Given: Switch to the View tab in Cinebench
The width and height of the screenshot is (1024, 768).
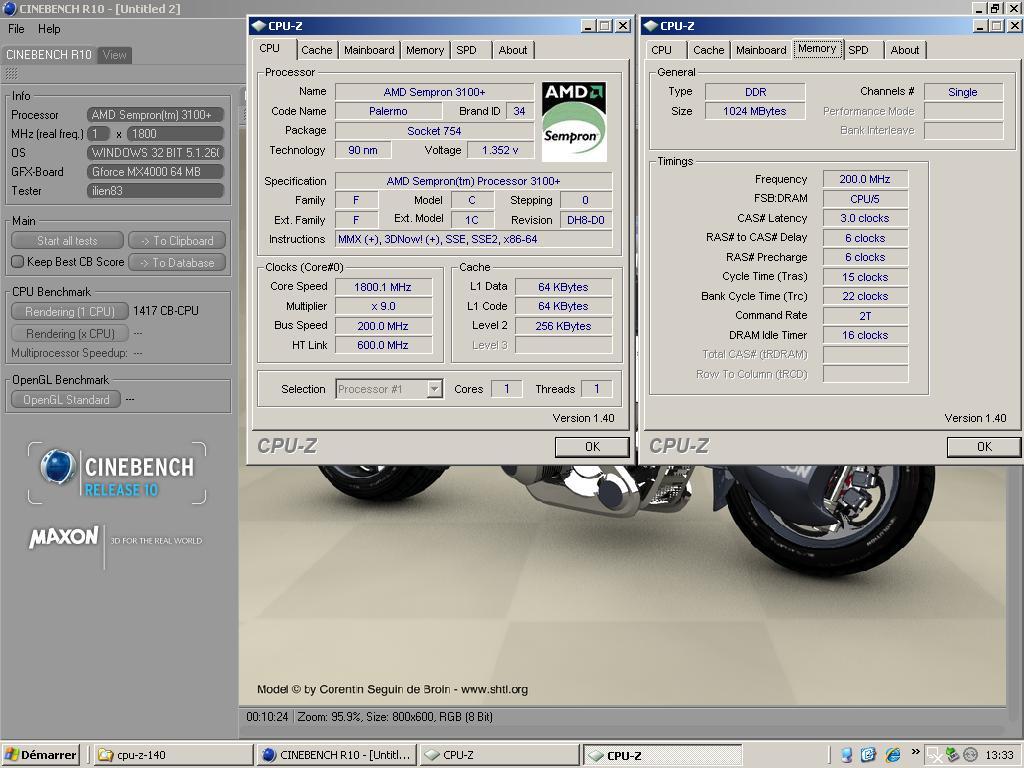Looking at the screenshot, I should 114,55.
